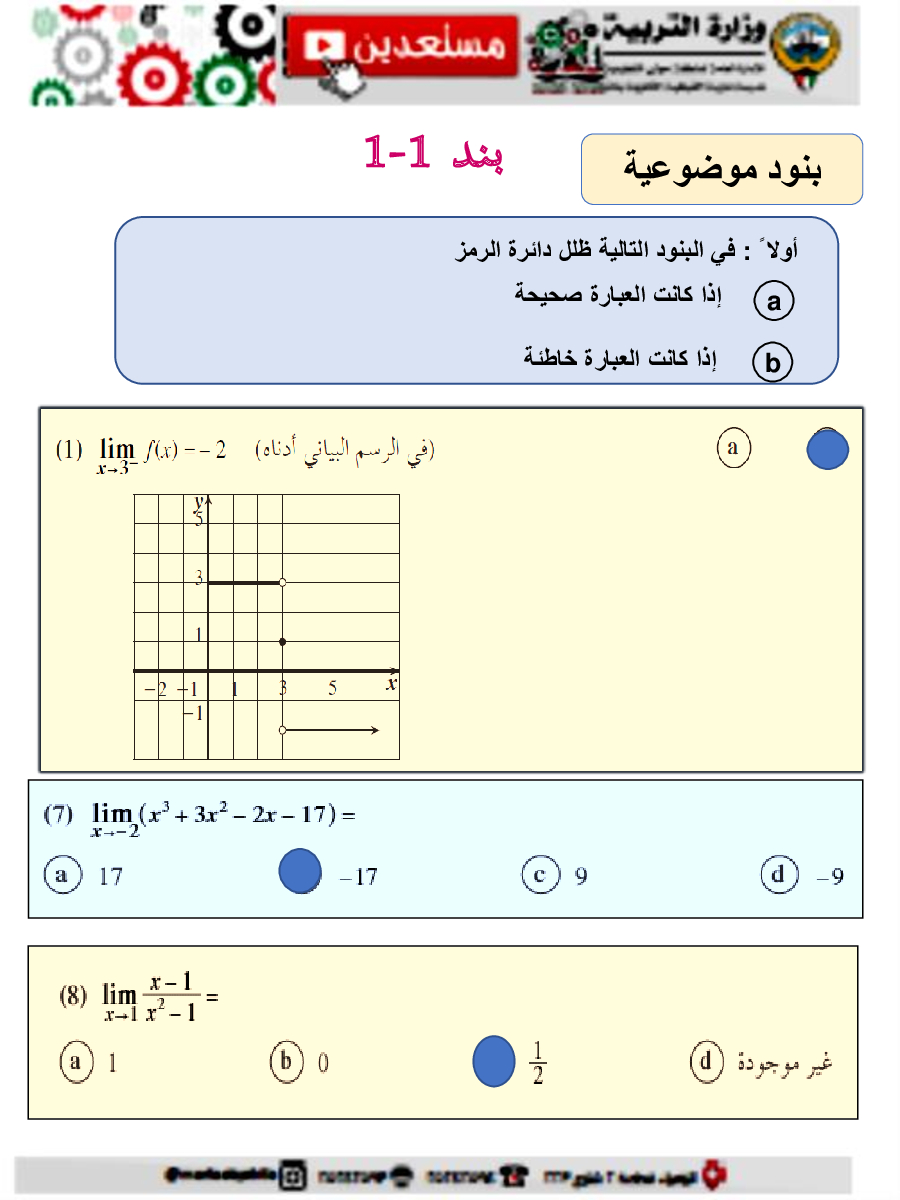
Task: Click the function graph in question 1
Action: click(266, 626)
